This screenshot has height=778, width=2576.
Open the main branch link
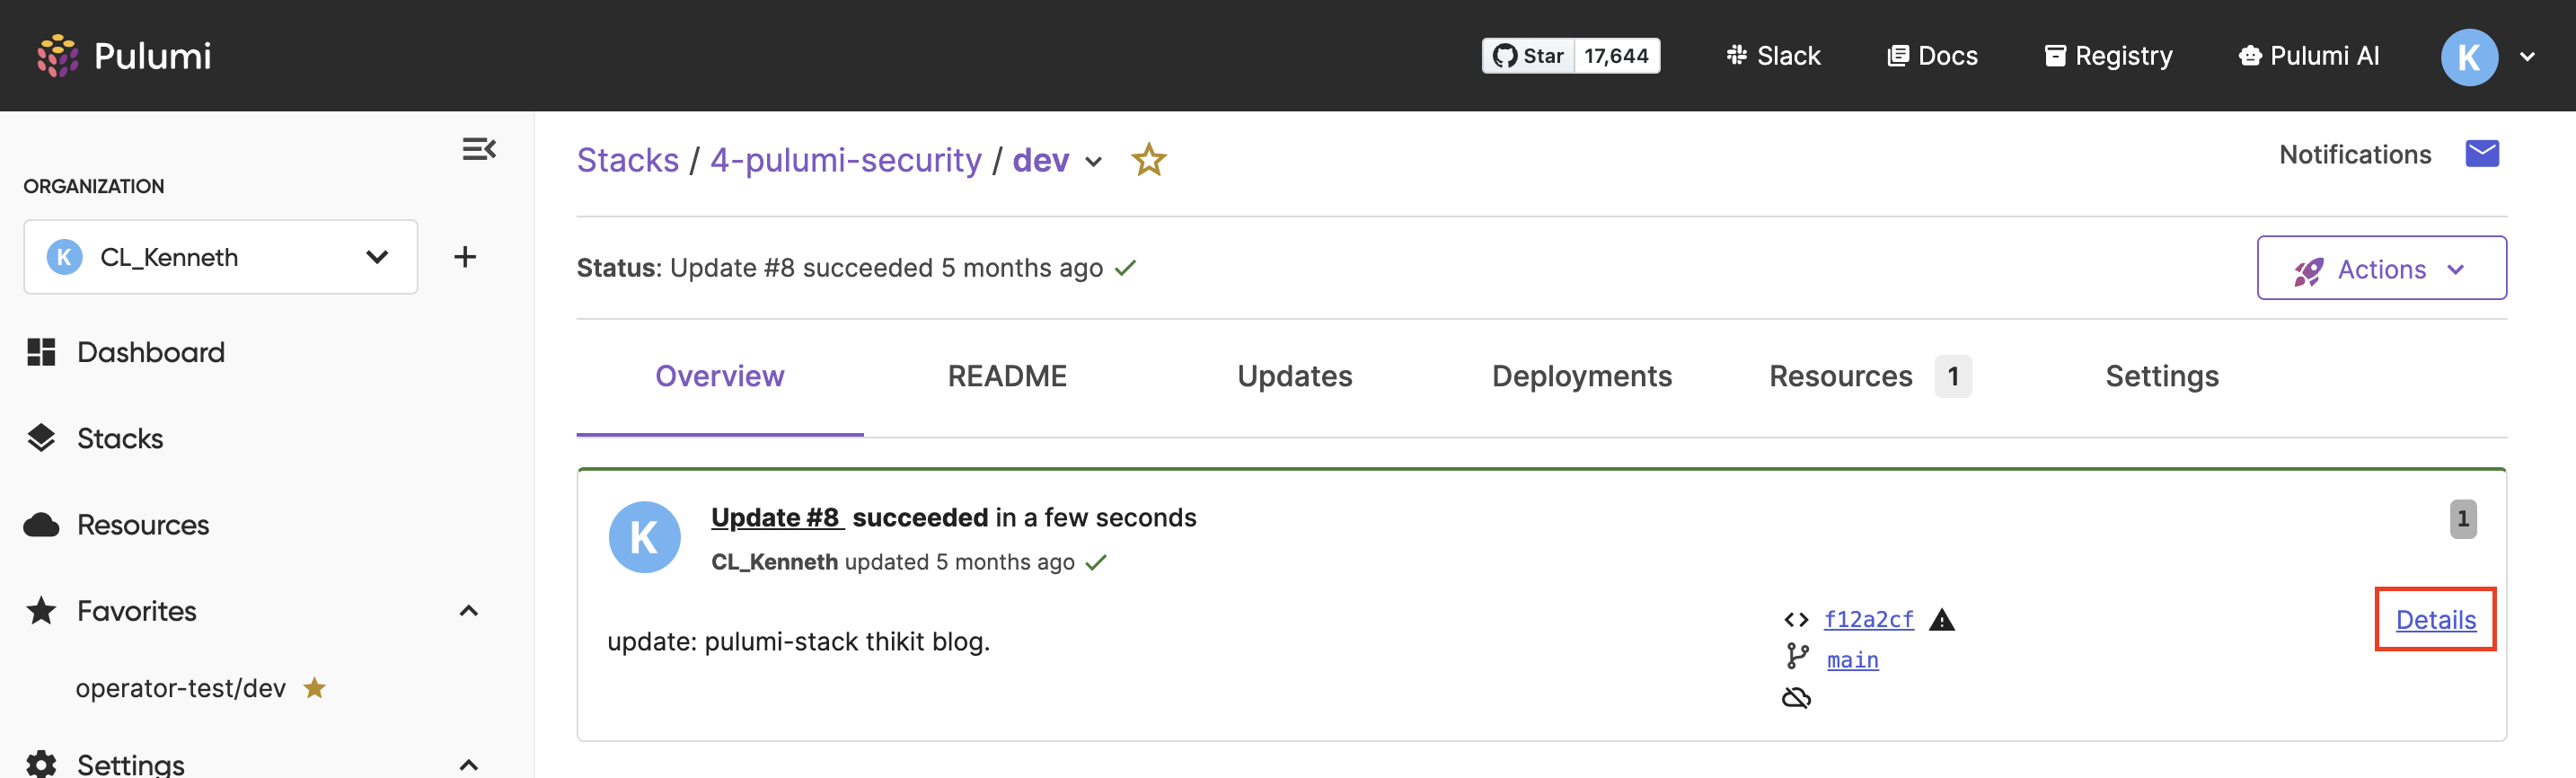pos(1852,660)
